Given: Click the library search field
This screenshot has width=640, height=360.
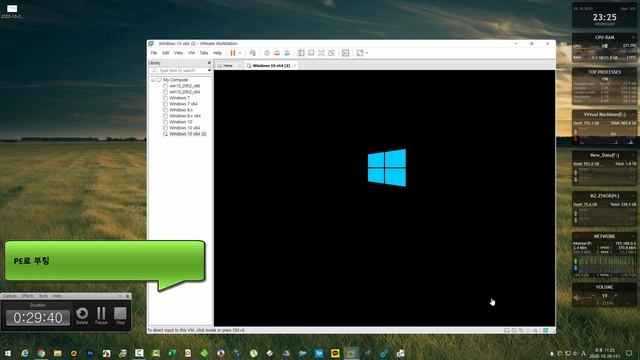Looking at the screenshot, I should coord(179,71).
